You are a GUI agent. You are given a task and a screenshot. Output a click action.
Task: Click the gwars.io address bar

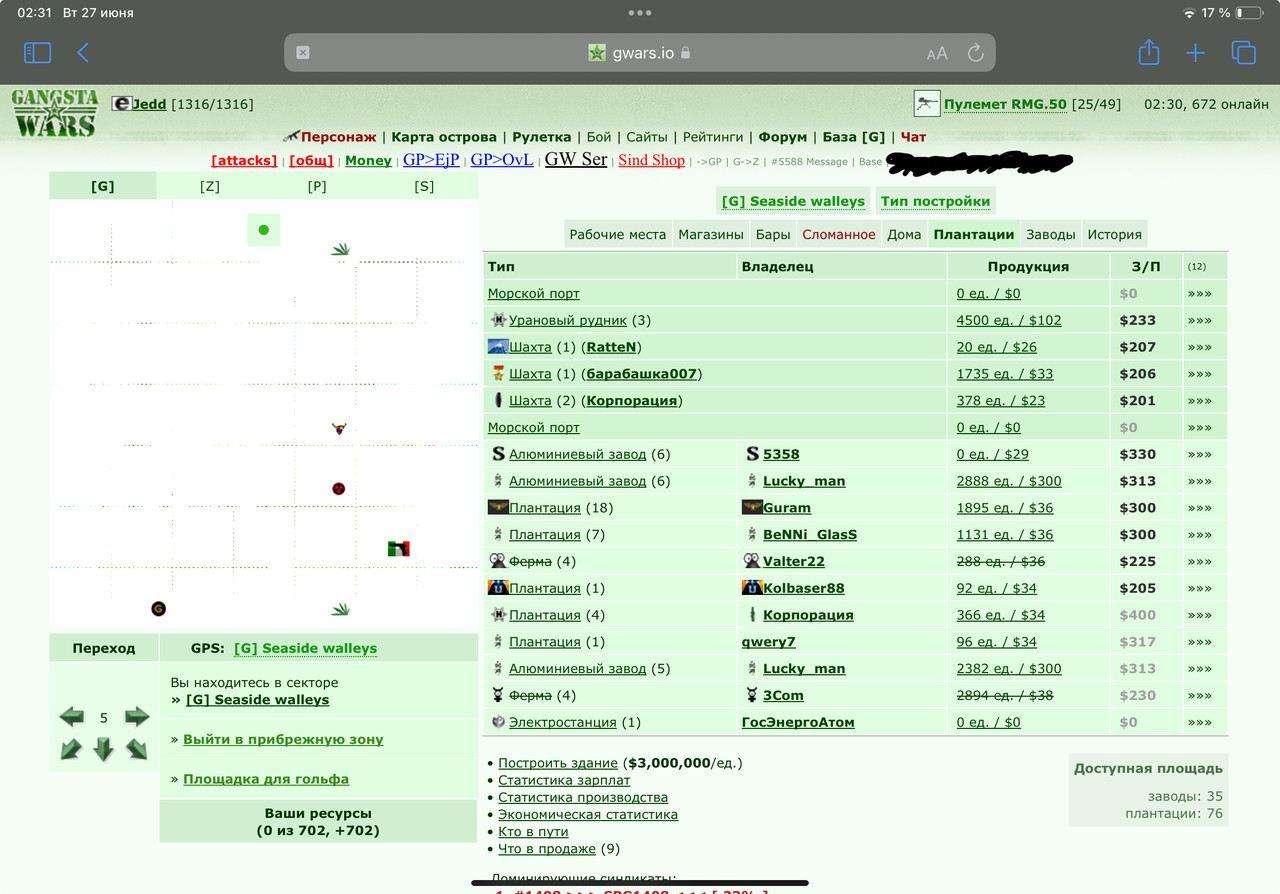(x=639, y=53)
